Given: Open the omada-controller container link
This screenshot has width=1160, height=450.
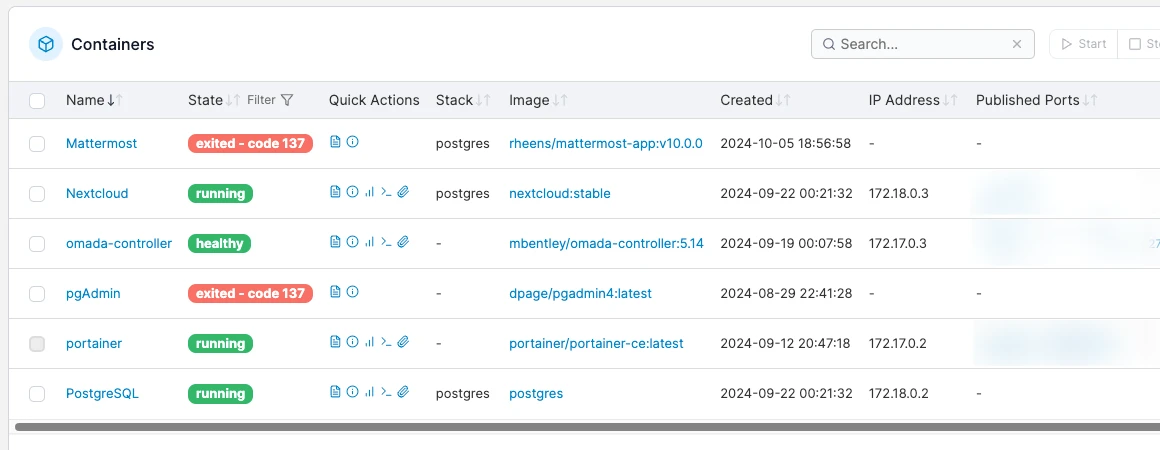Looking at the screenshot, I should (x=118, y=243).
